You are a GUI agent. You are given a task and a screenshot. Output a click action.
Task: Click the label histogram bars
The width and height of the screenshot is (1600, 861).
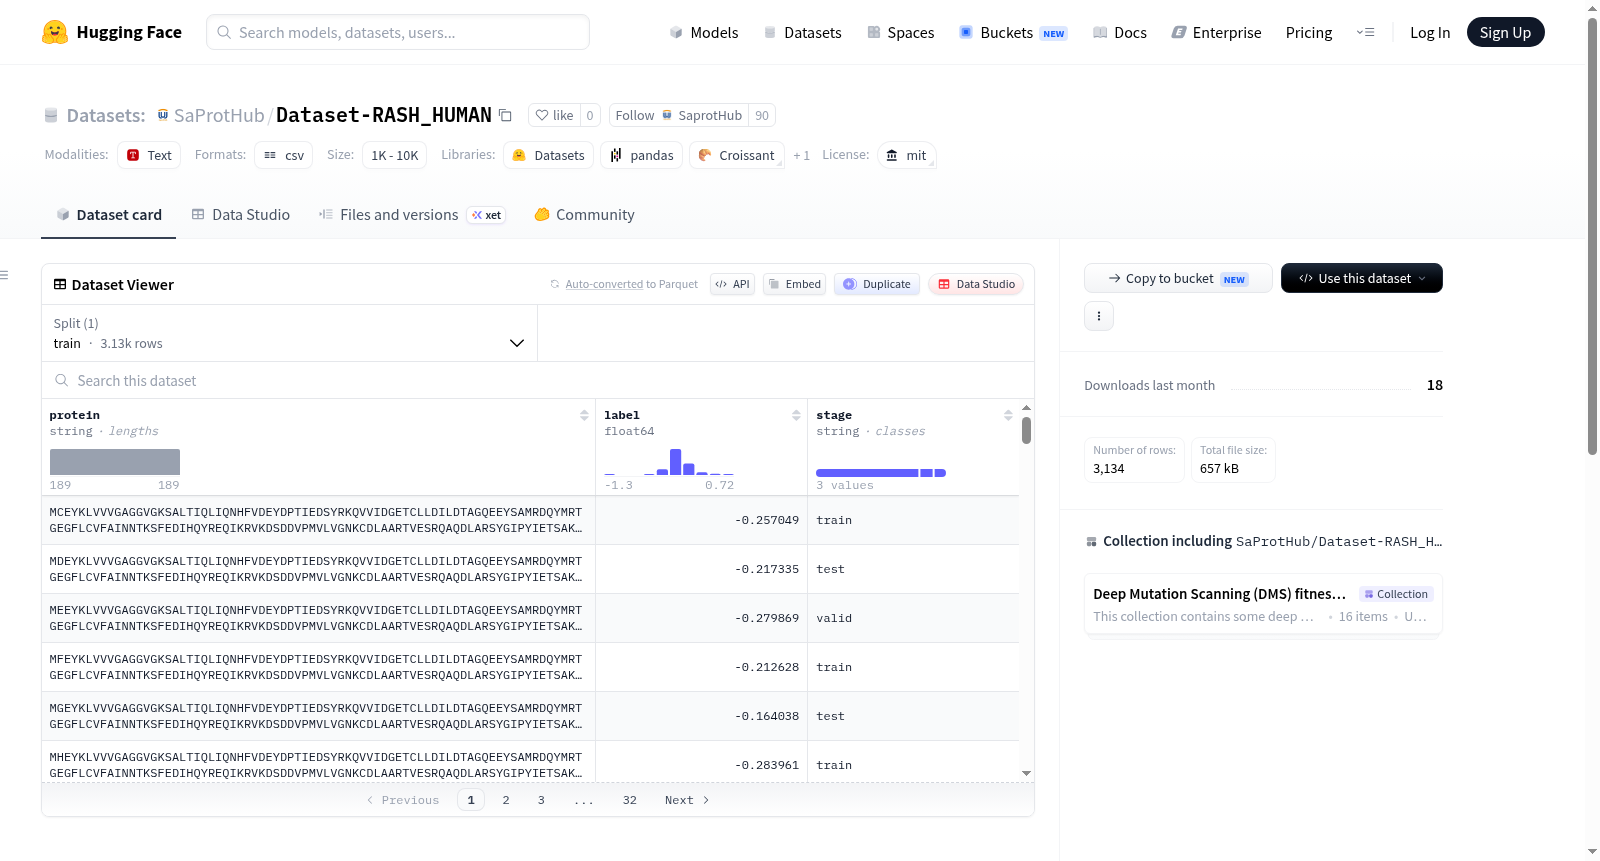[x=669, y=462]
